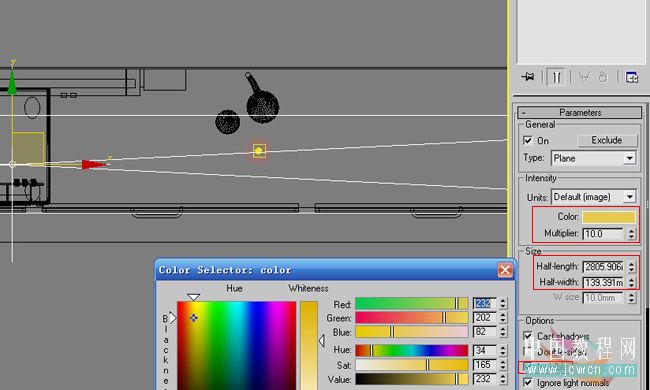Click the Pin Stack icon
650x390 pixels.
528,77
